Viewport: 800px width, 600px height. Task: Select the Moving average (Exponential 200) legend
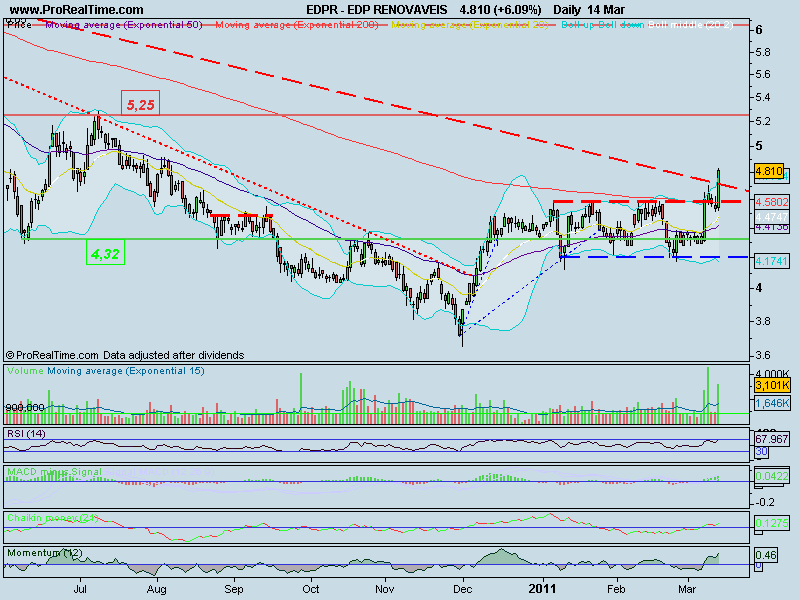click(x=297, y=24)
